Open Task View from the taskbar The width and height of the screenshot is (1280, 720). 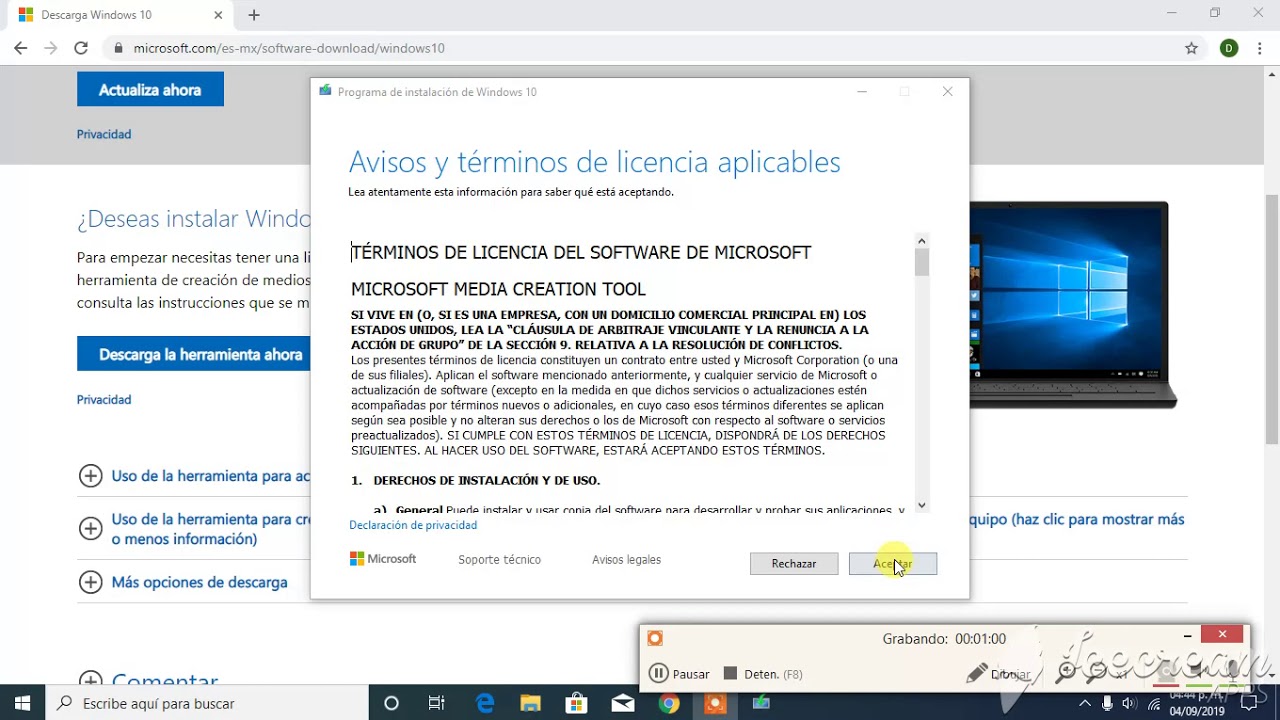437,703
